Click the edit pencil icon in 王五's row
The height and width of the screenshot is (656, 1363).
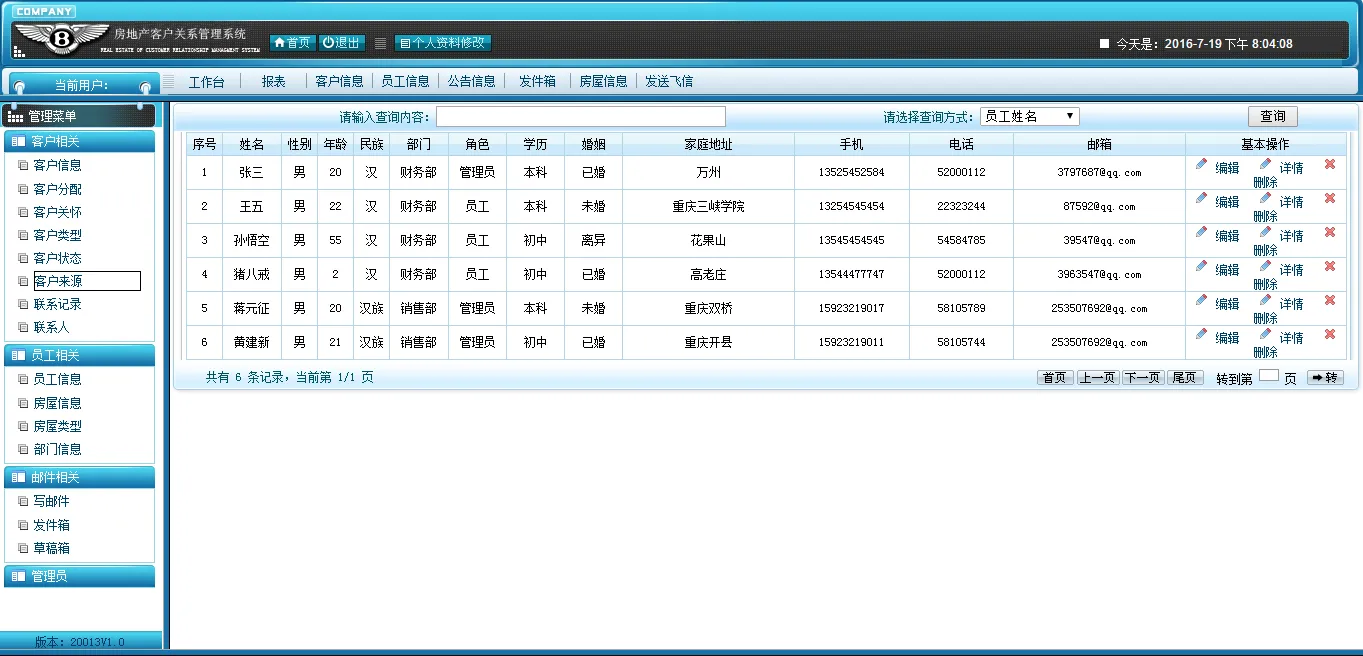(1201, 199)
